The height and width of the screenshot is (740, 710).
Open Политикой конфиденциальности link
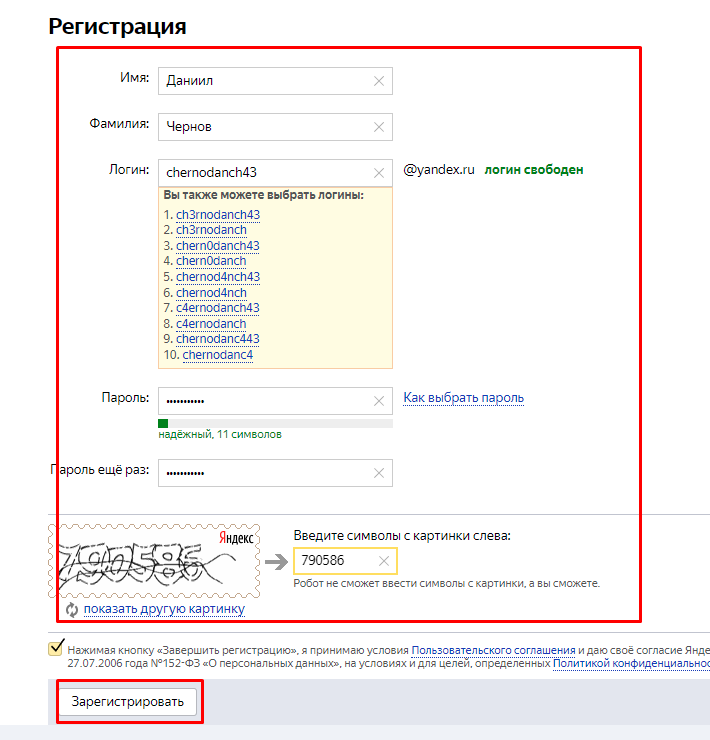point(631,664)
